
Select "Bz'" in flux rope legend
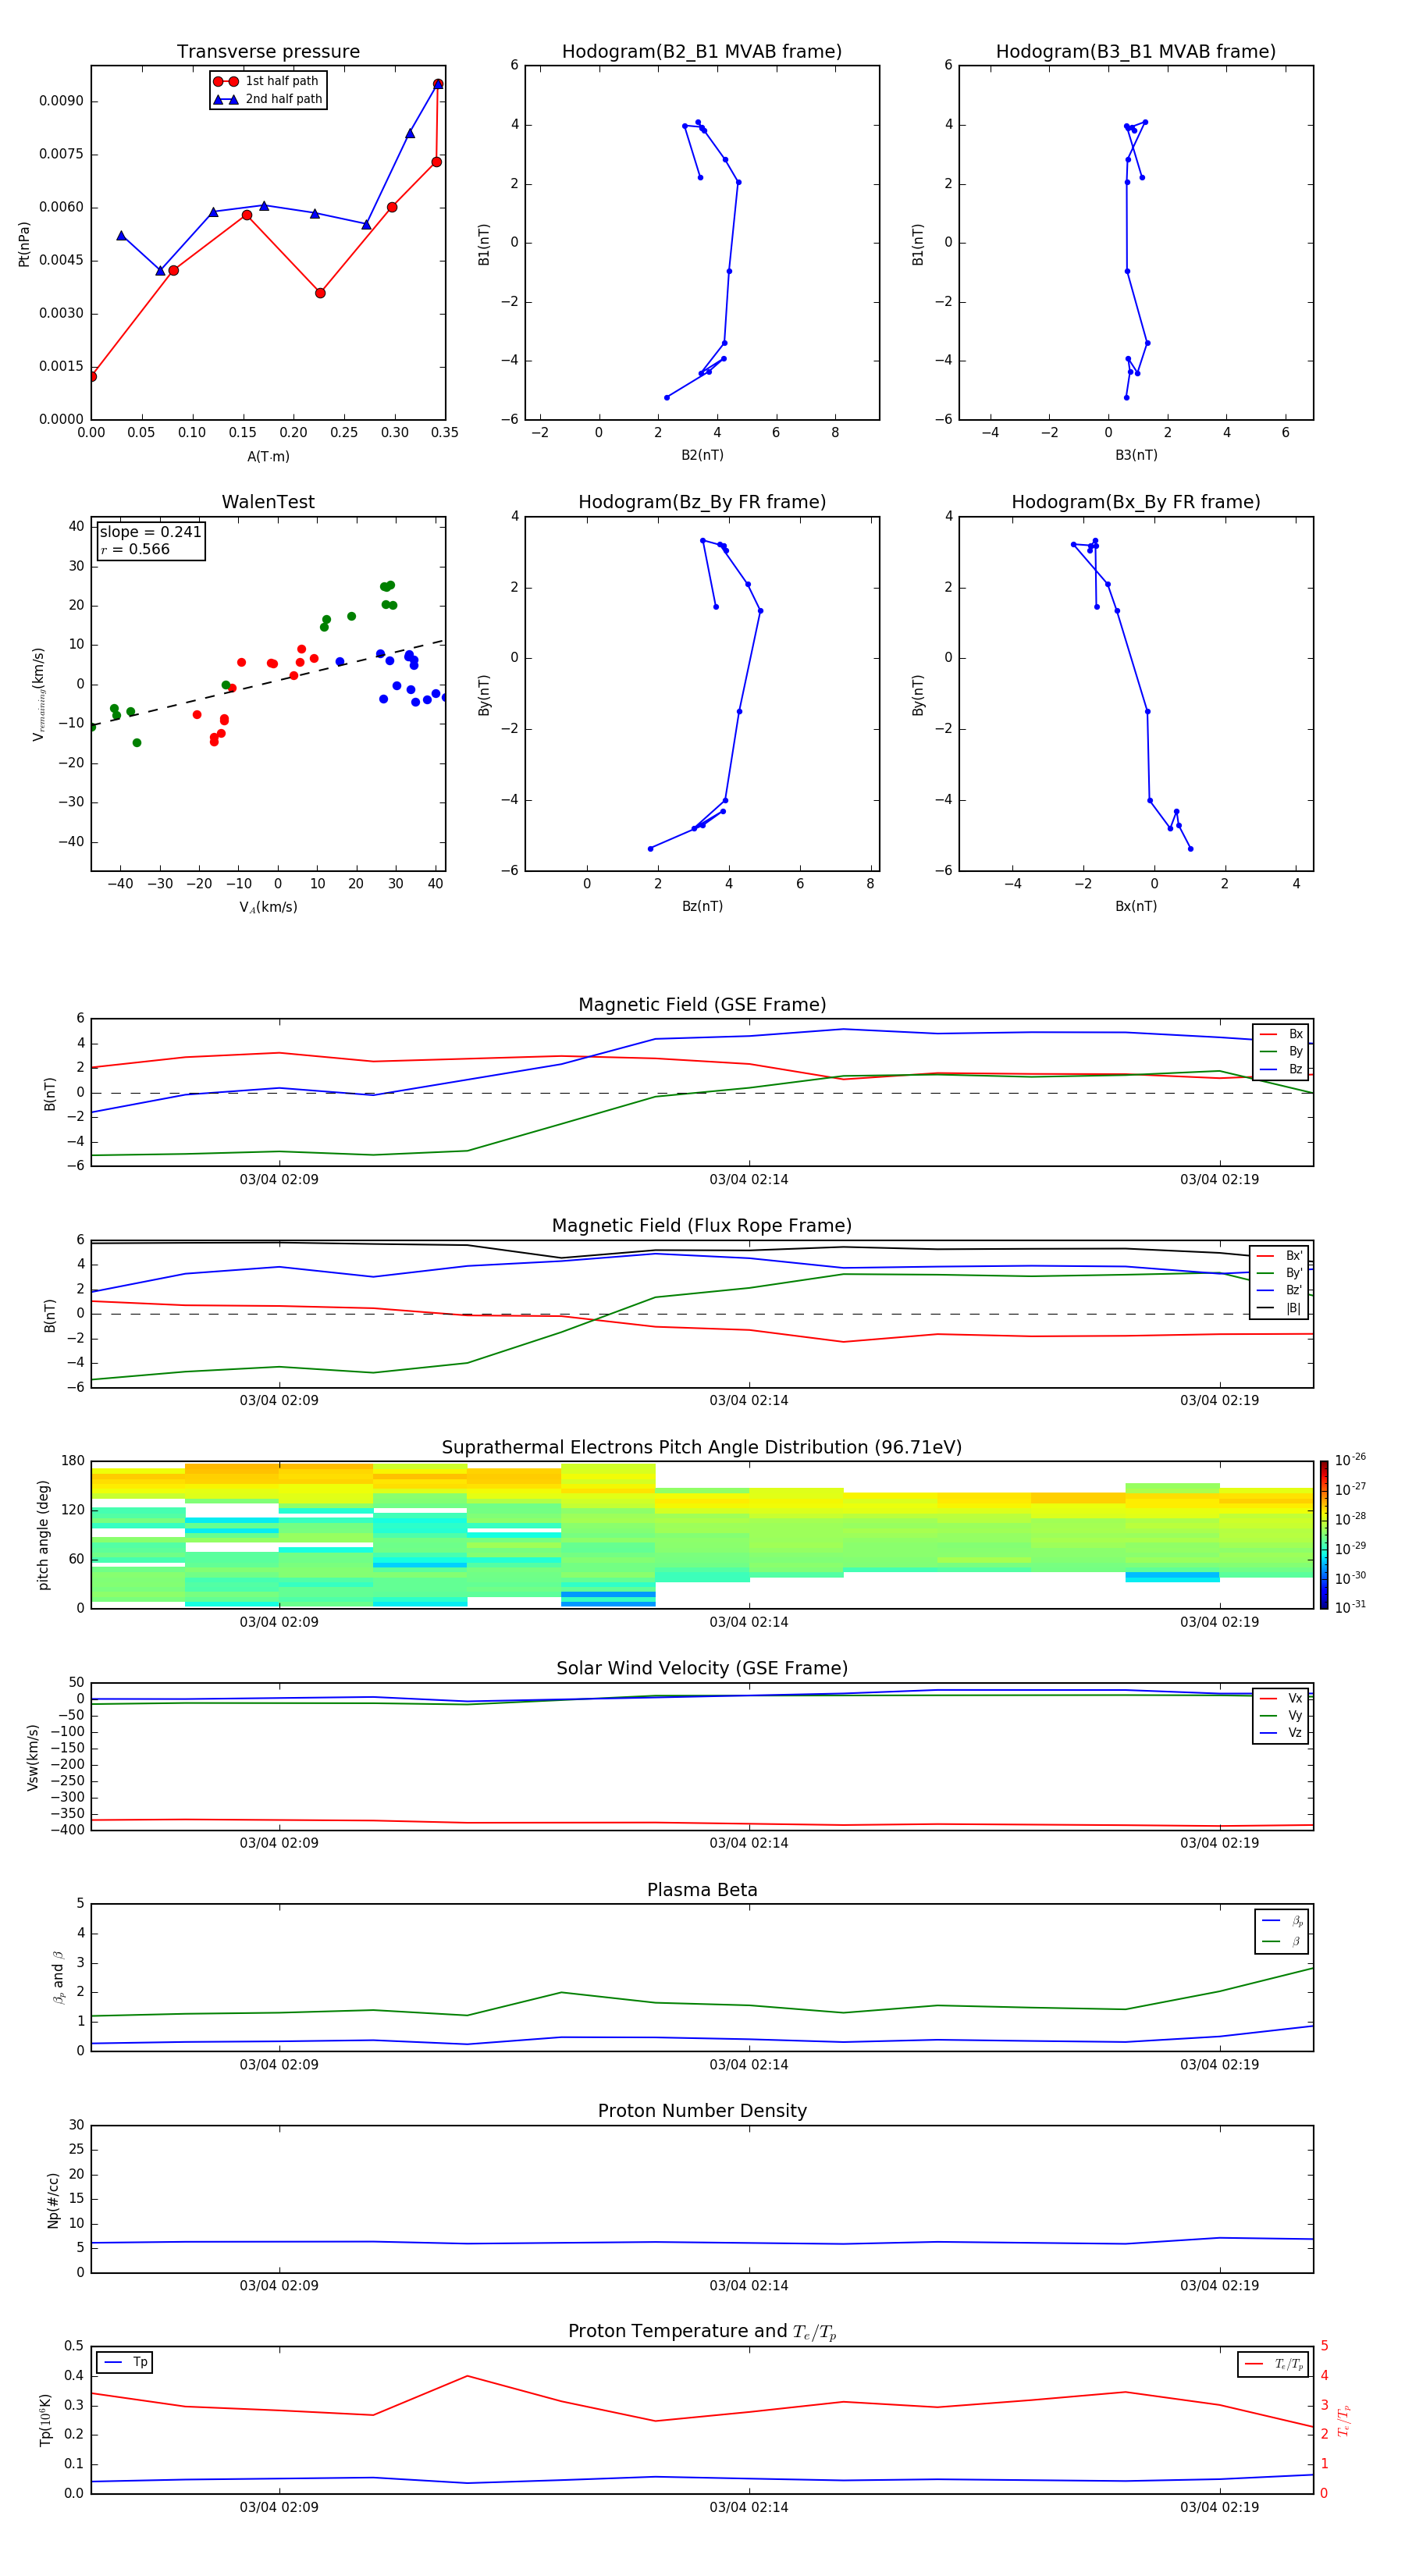click(1280, 1290)
